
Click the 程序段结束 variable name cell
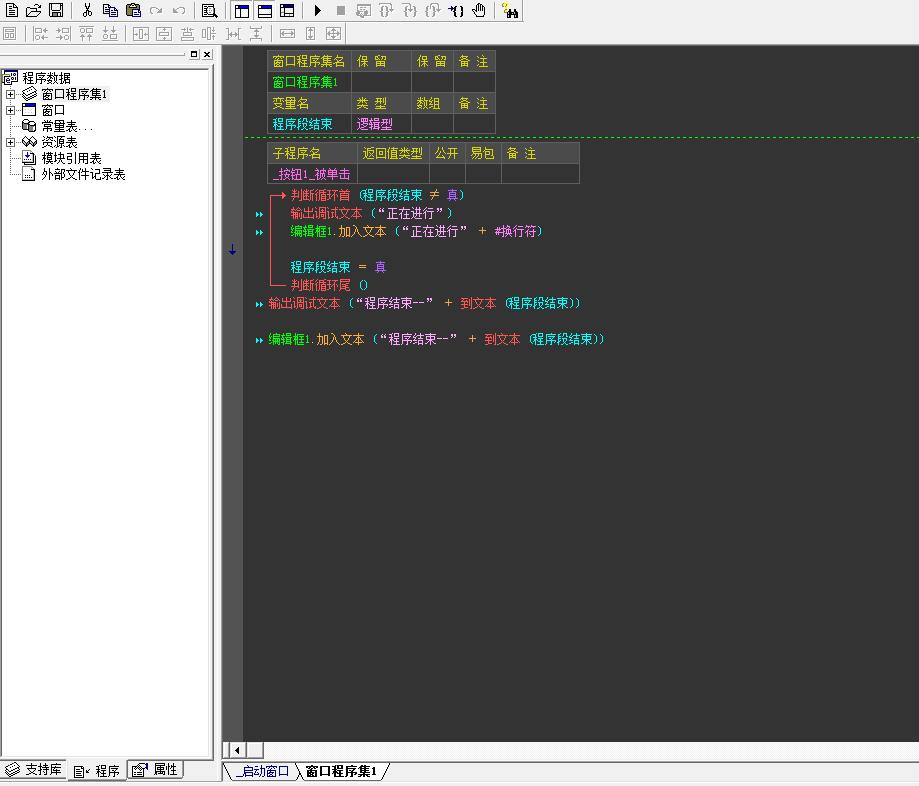[x=309, y=124]
